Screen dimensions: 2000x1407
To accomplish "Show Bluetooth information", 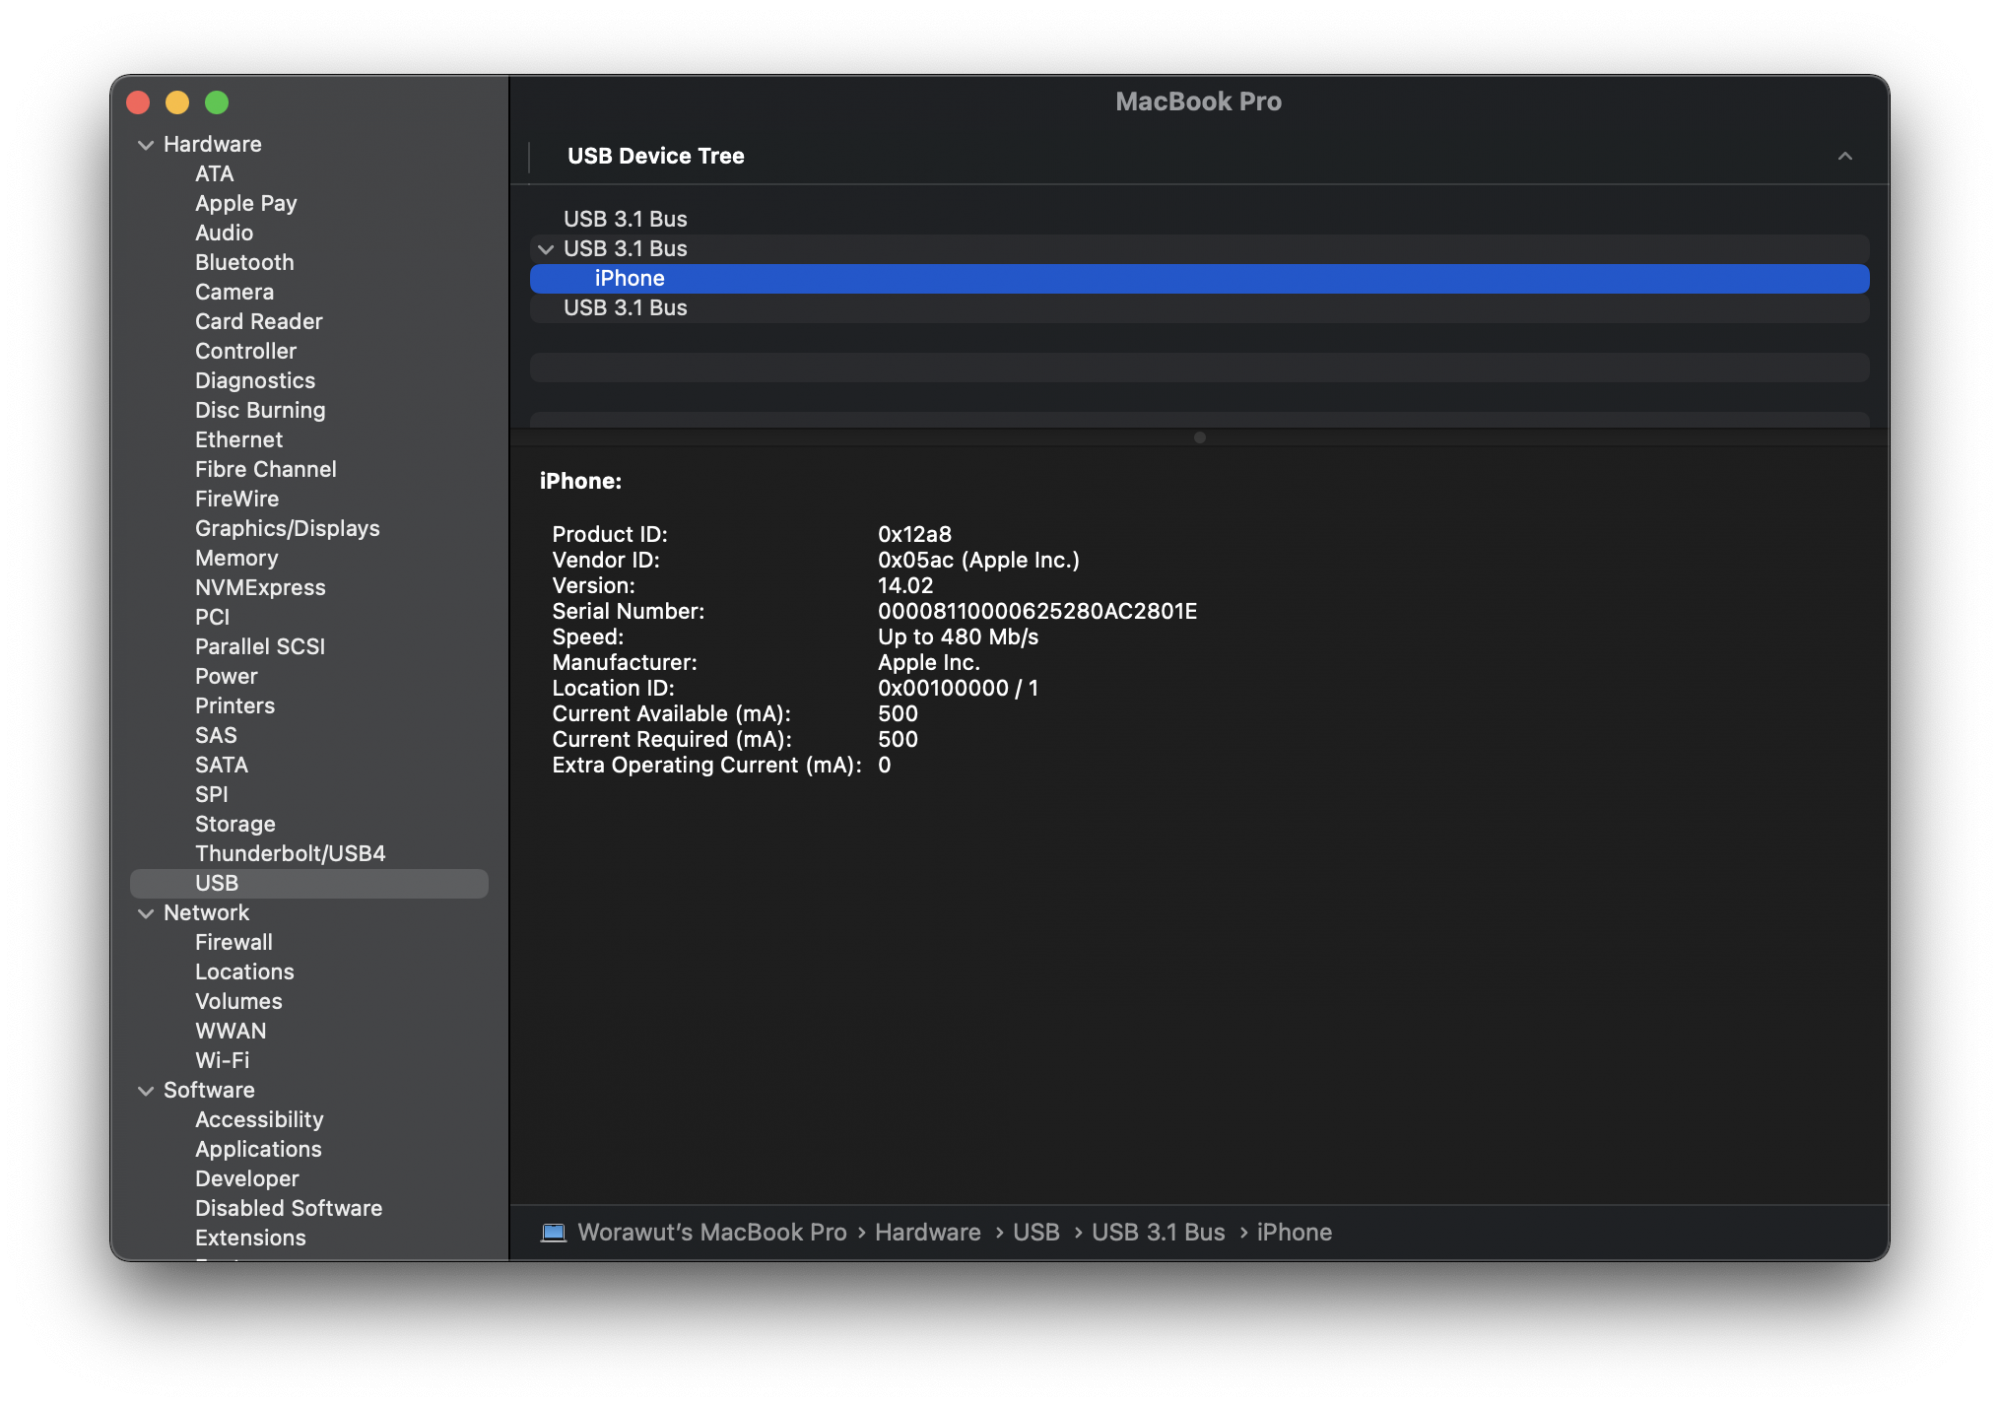I will tap(244, 262).
